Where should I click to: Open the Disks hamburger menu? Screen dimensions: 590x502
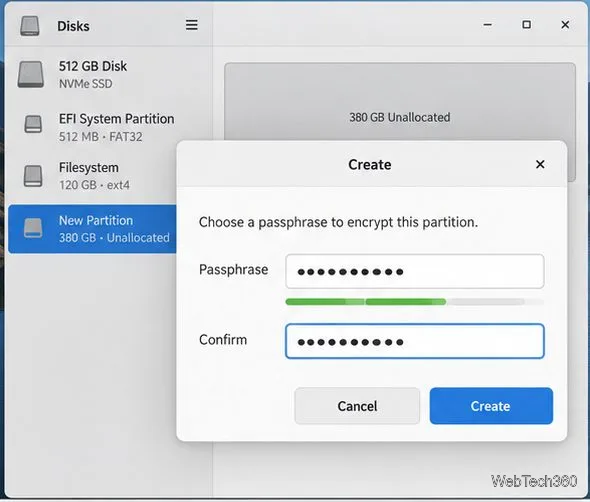[x=192, y=25]
